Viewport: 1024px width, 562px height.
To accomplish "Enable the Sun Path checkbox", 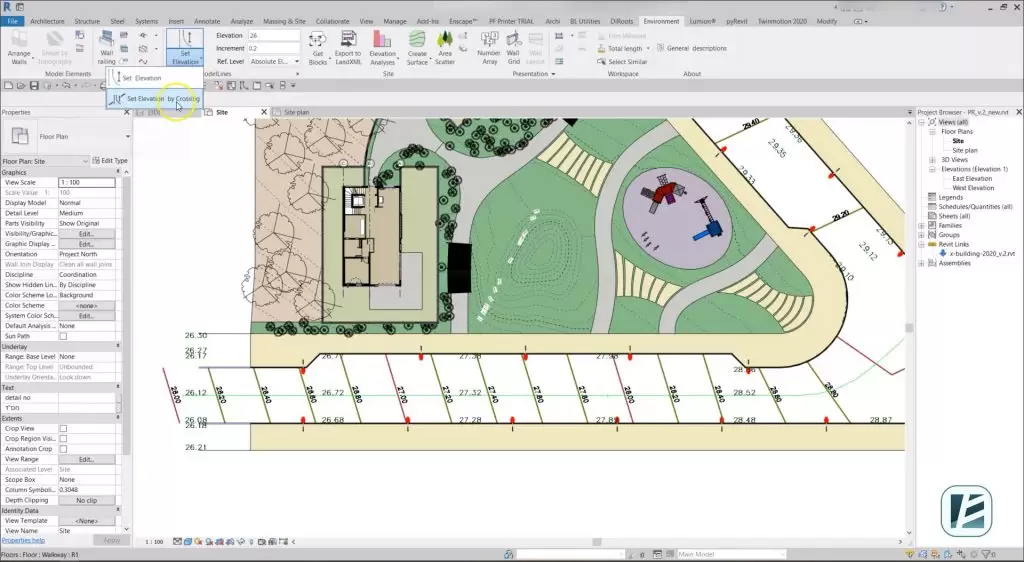I will tap(63, 336).
